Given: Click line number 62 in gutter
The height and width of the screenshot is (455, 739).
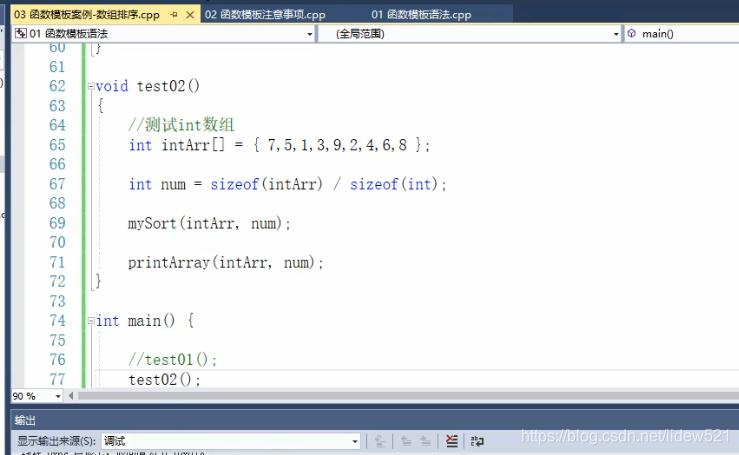Looking at the screenshot, I should click(57, 86).
